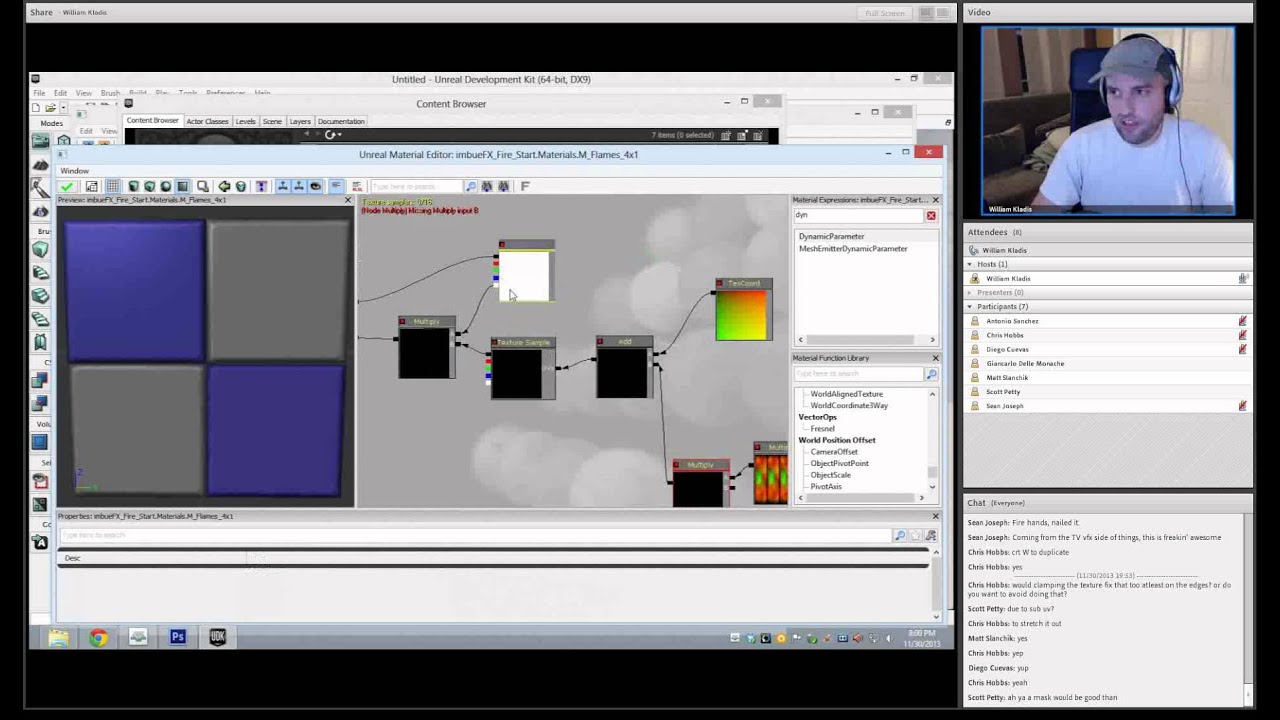The height and width of the screenshot is (720, 1280).
Task: Close the Properties panel
Action: point(935,516)
